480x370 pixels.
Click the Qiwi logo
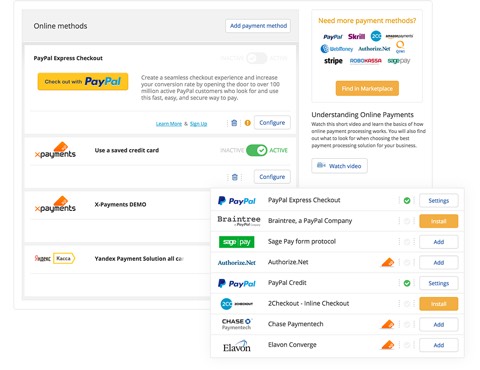[400, 47]
